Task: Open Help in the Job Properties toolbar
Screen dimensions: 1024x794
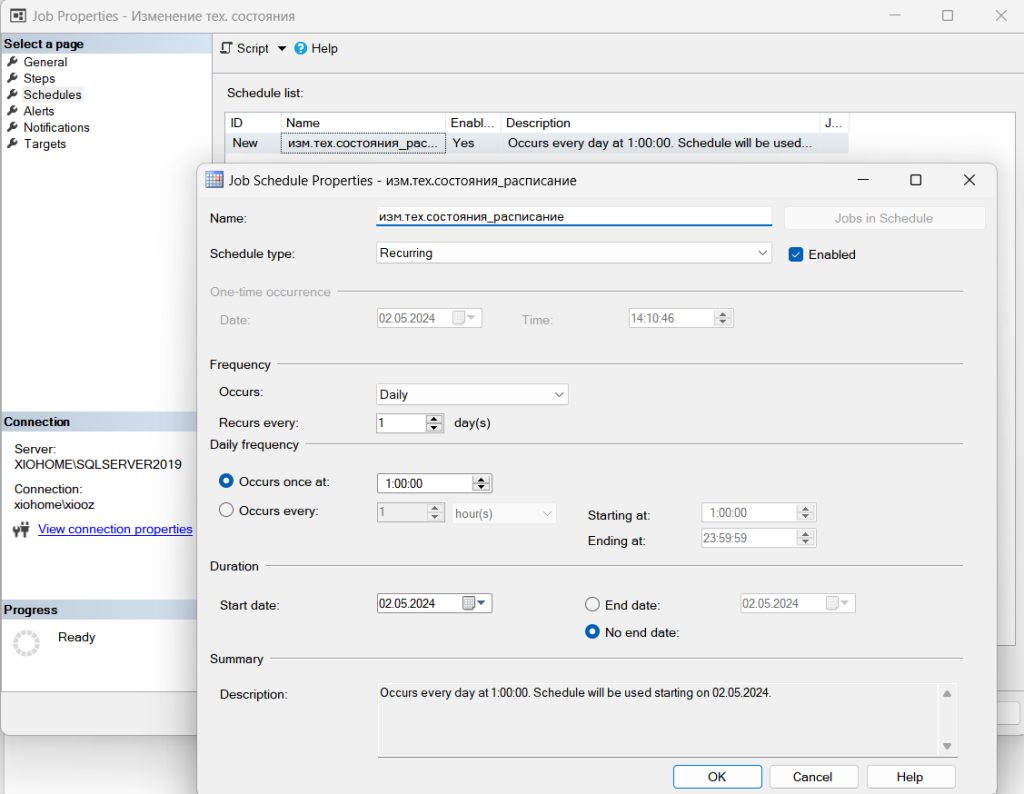Action: [x=316, y=48]
